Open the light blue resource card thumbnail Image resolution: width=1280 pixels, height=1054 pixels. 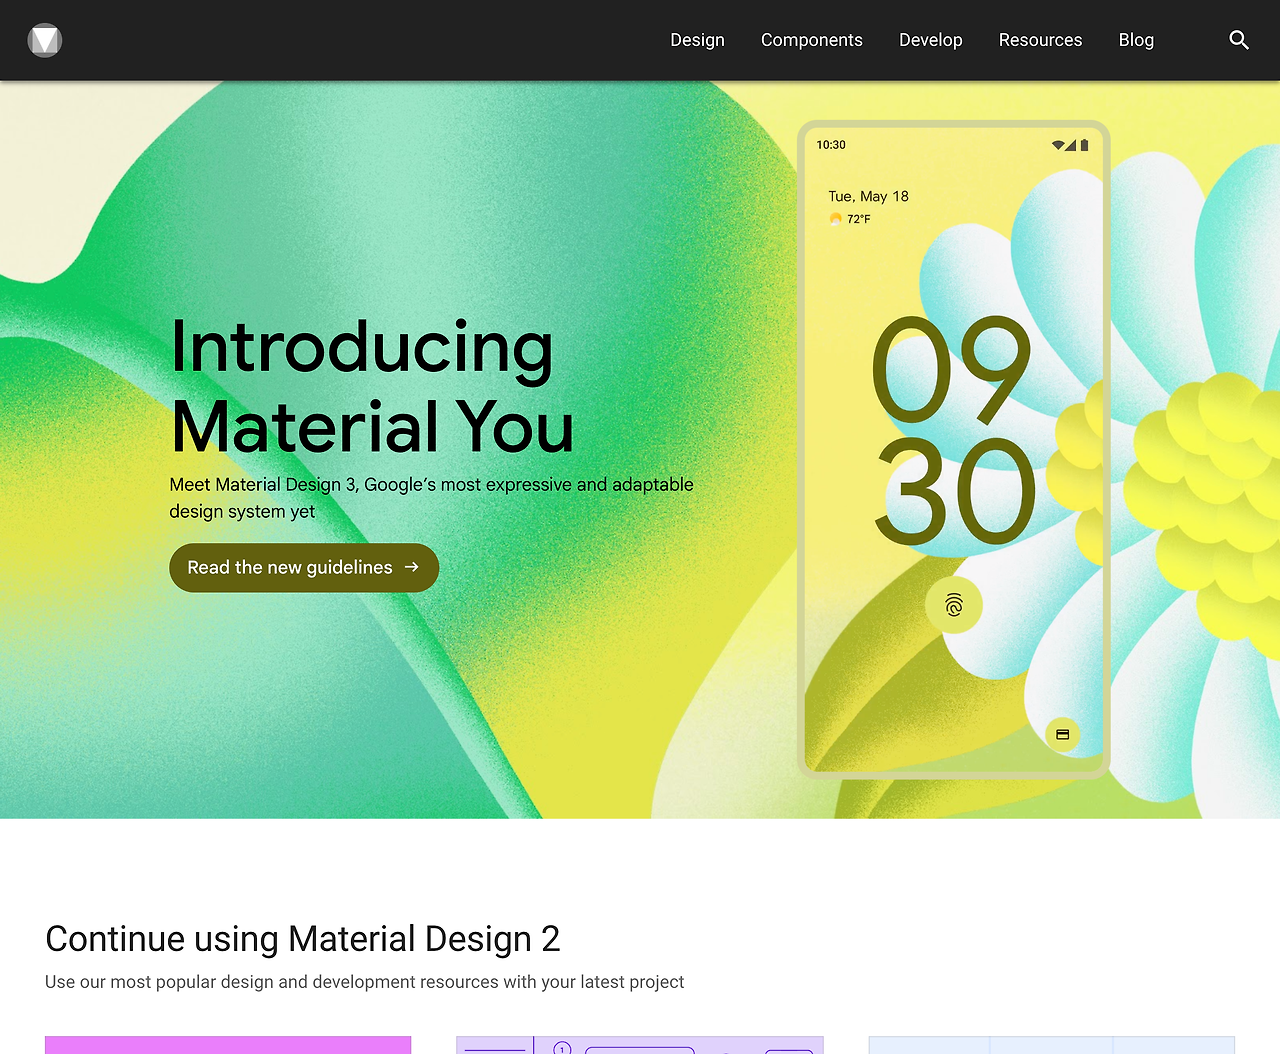tap(1052, 1045)
